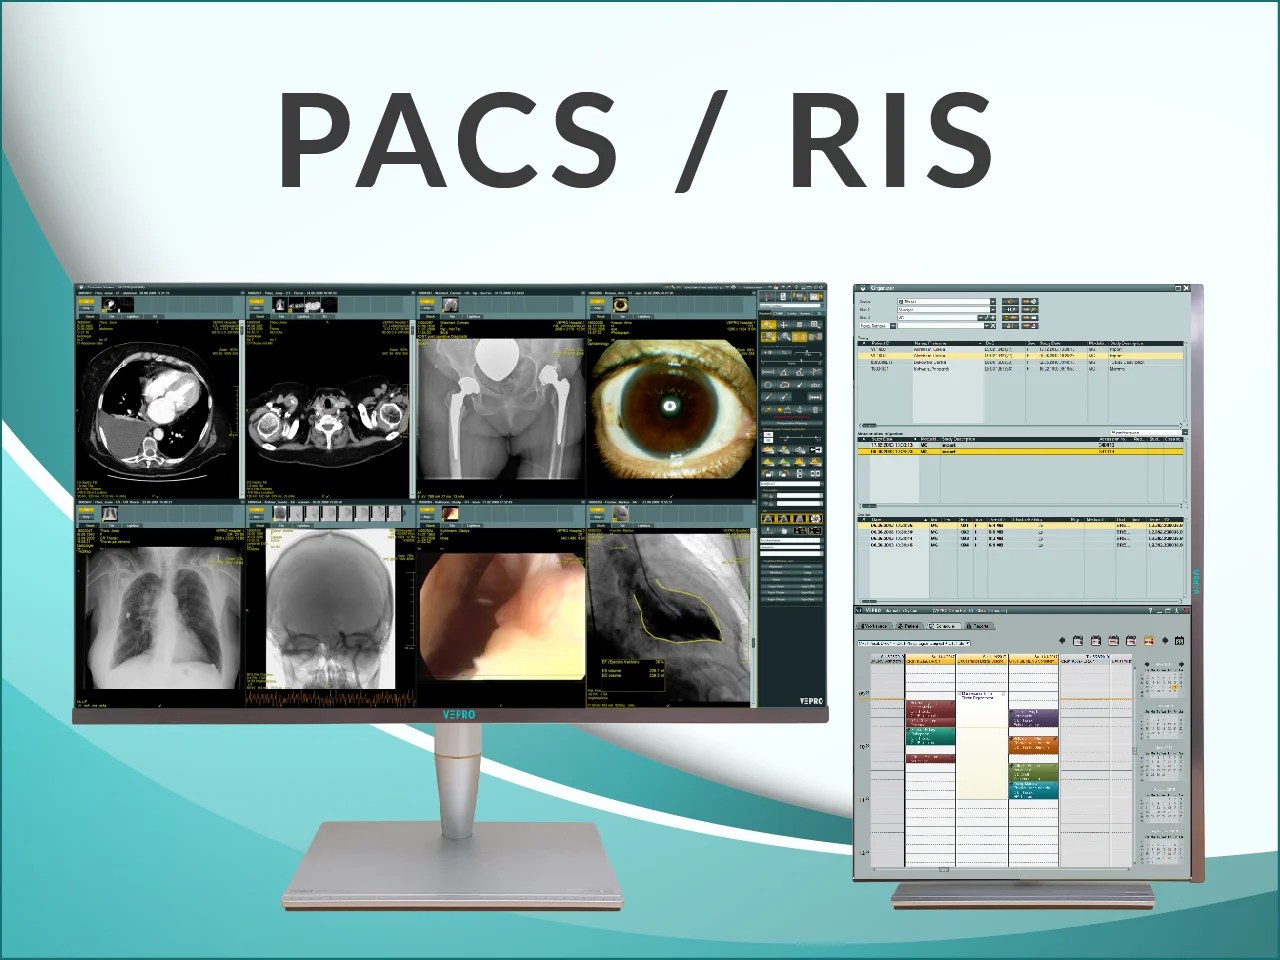Open the Server dropdown in the Organizer
This screenshot has width=1280, height=960.
pyautogui.click(x=993, y=301)
